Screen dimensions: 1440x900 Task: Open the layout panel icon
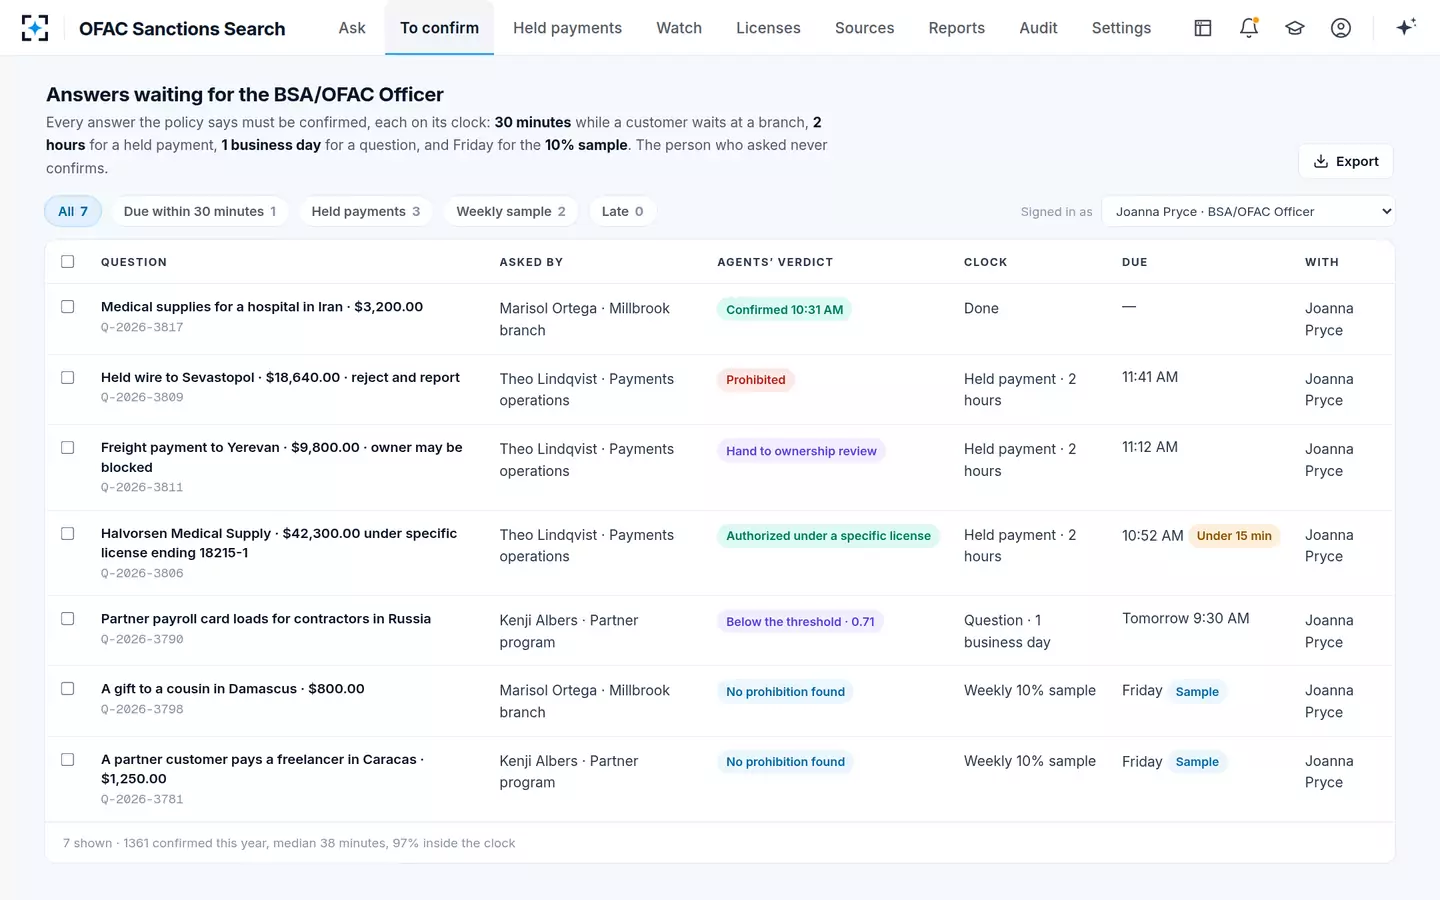click(1203, 28)
